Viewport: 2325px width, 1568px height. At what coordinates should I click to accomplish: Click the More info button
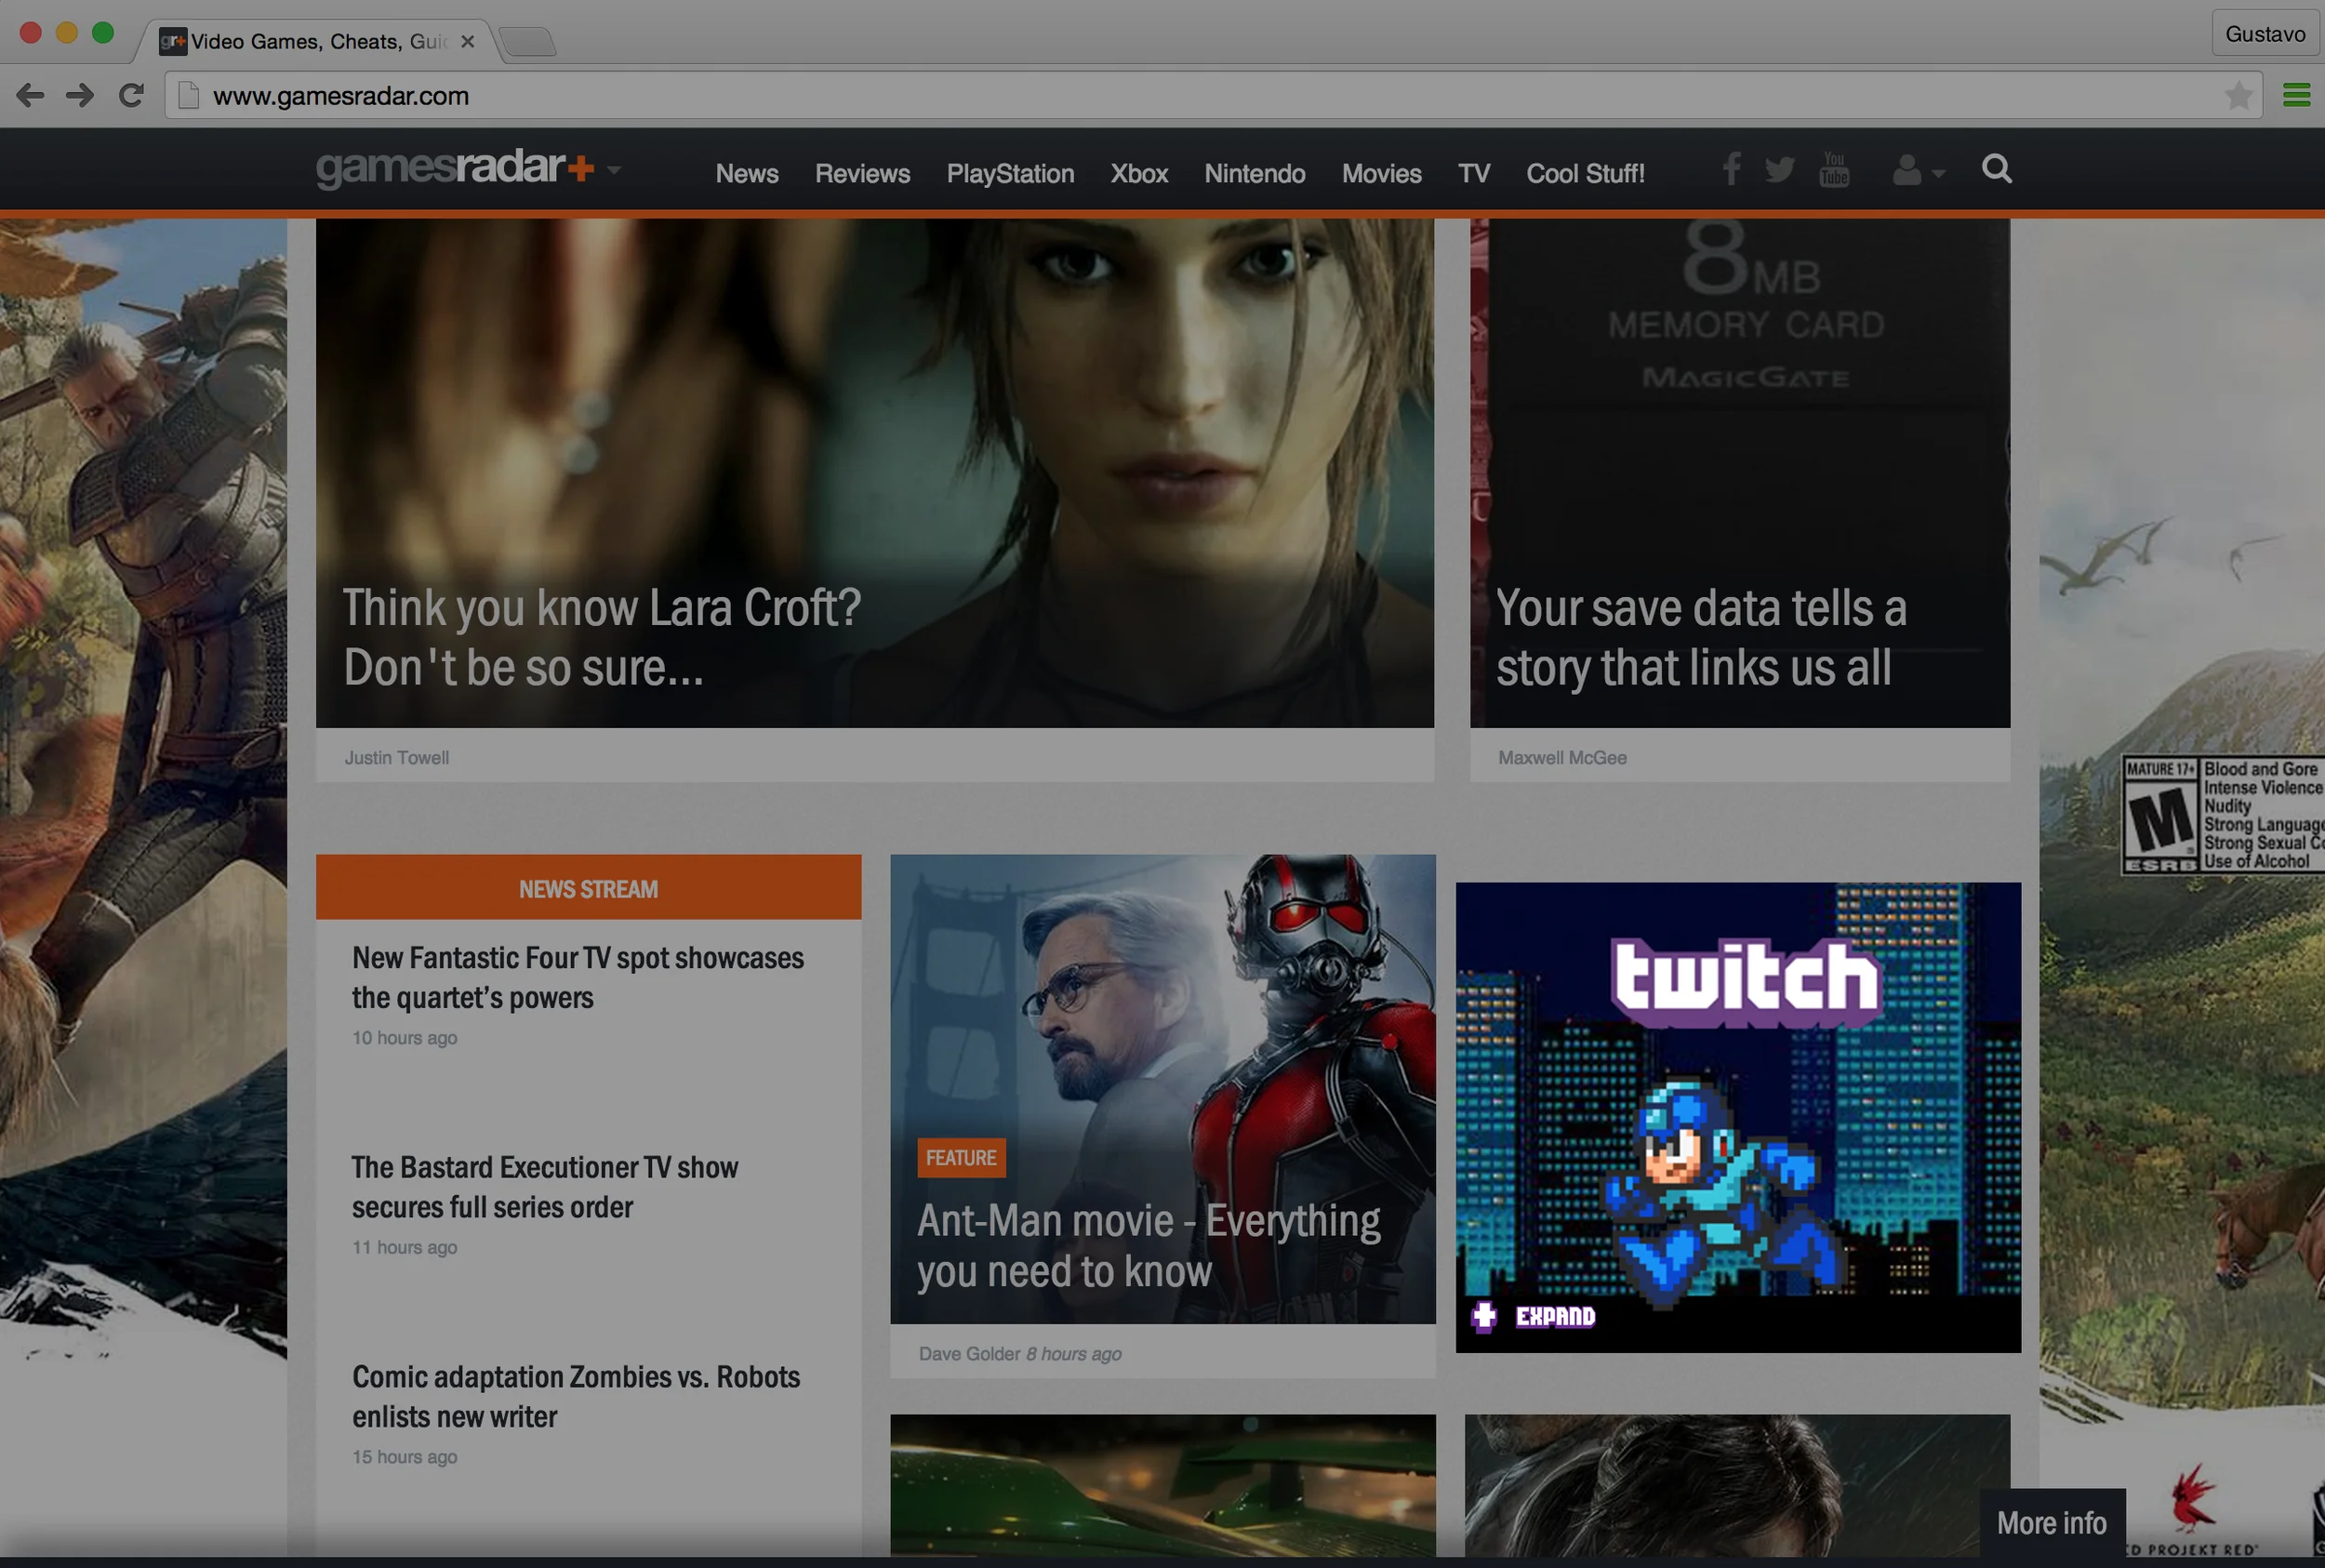point(2052,1523)
